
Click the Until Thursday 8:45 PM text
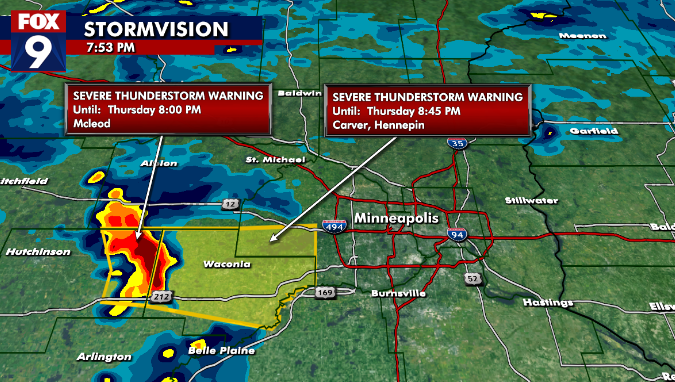(396, 111)
